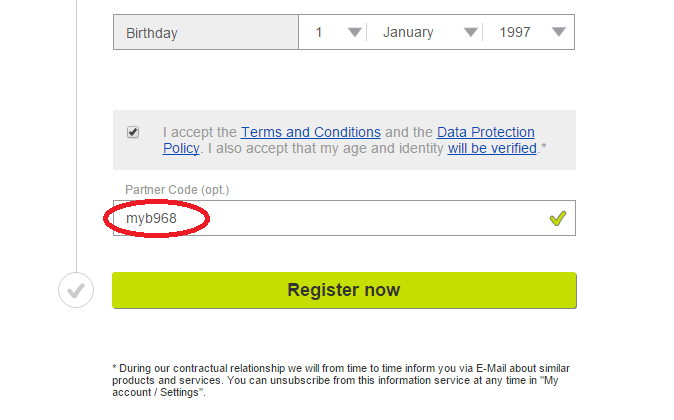Click the 'I accept the' text label
Screen dimensions: 674x420
199,132
